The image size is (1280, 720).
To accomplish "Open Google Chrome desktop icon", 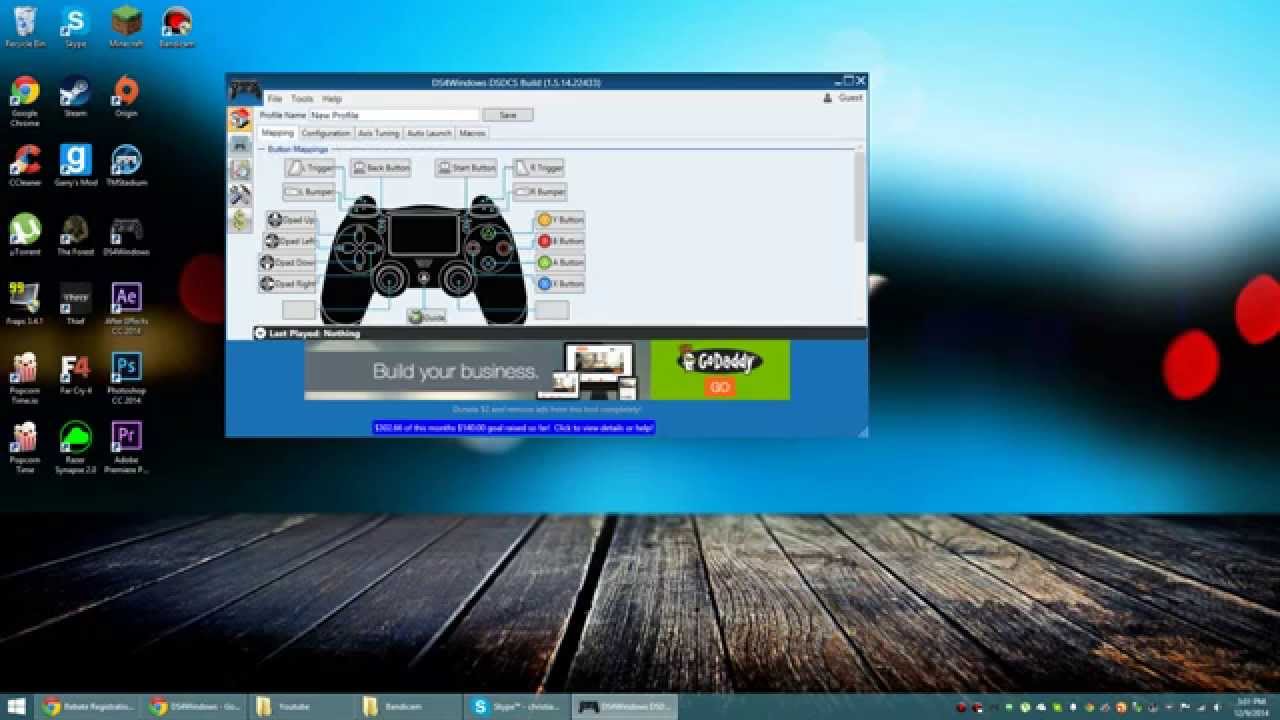I will pyautogui.click(x=25, y=100).
